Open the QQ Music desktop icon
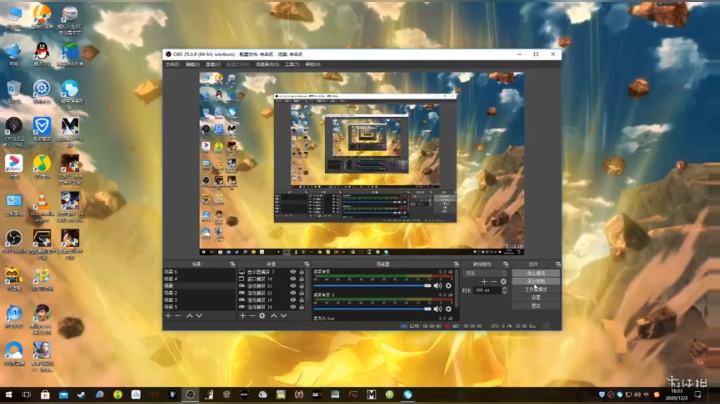 point(42,167)
